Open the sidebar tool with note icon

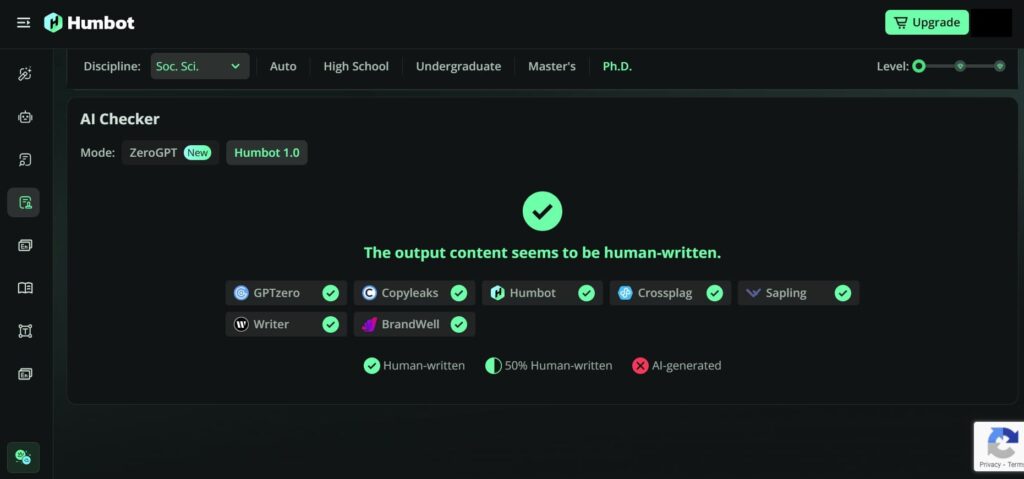(25, 160)
